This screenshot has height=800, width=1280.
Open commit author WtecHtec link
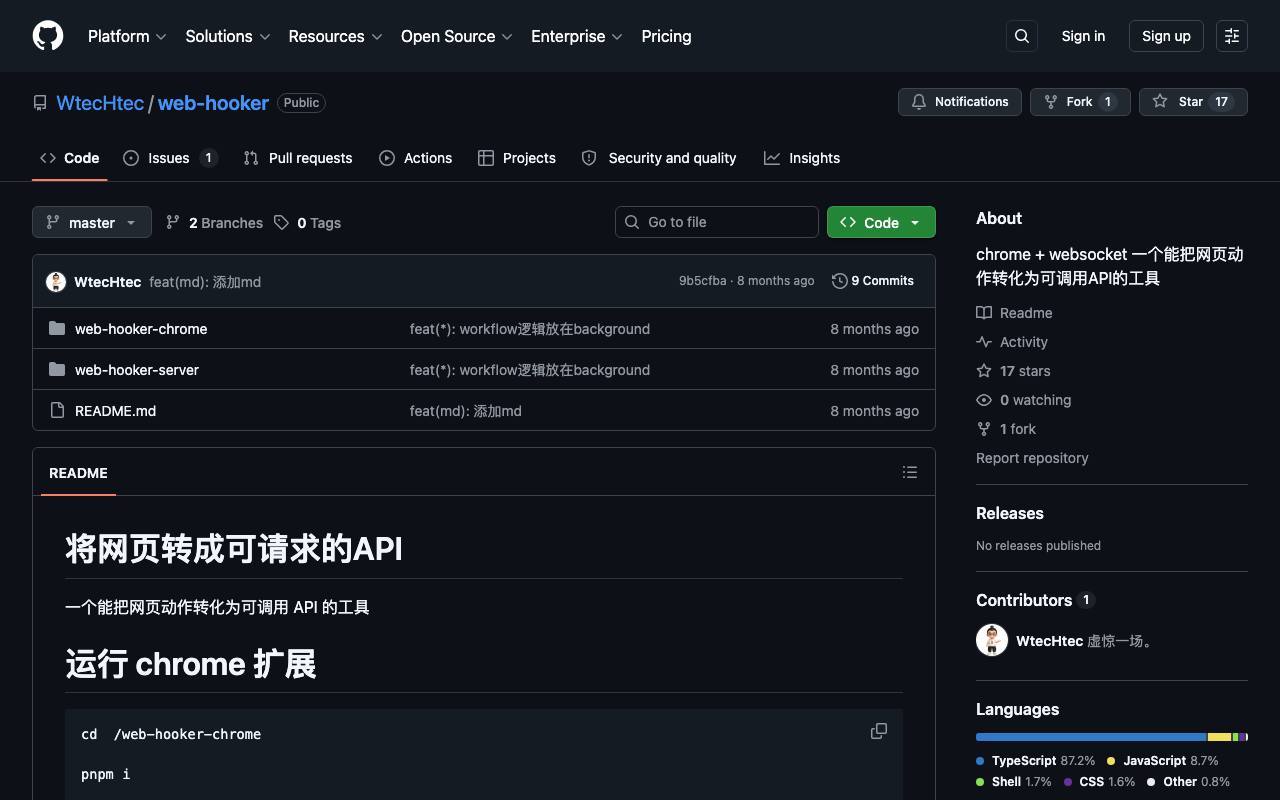pyautogui.click(x=108, y=282)
